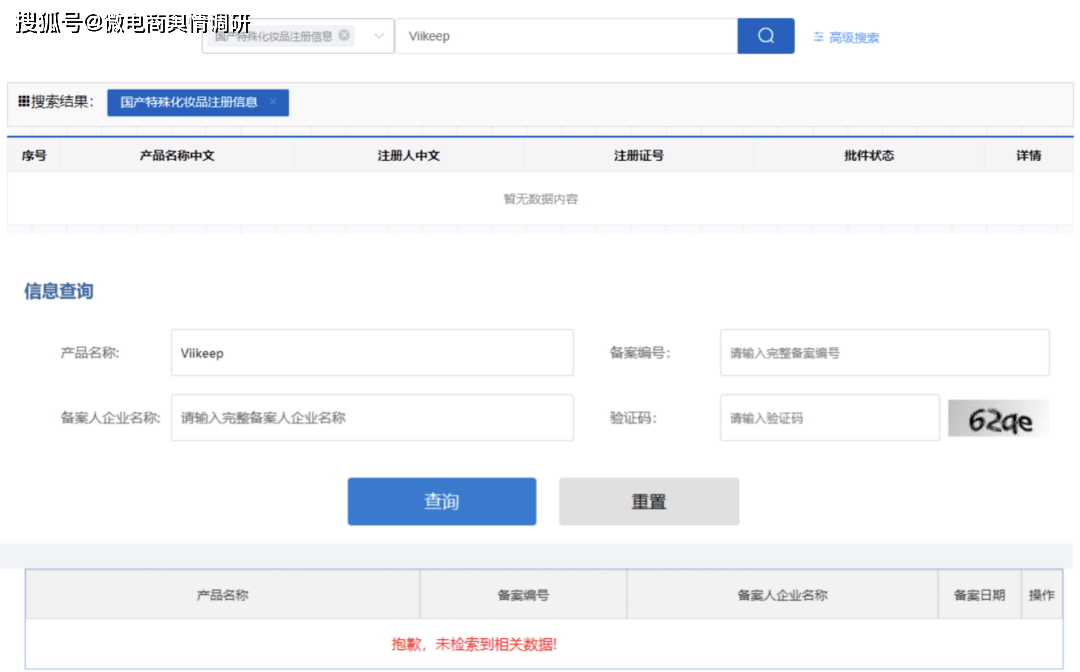Click the grid icon beside 搜索结果
1080x672 pixels.
[23, 102]
